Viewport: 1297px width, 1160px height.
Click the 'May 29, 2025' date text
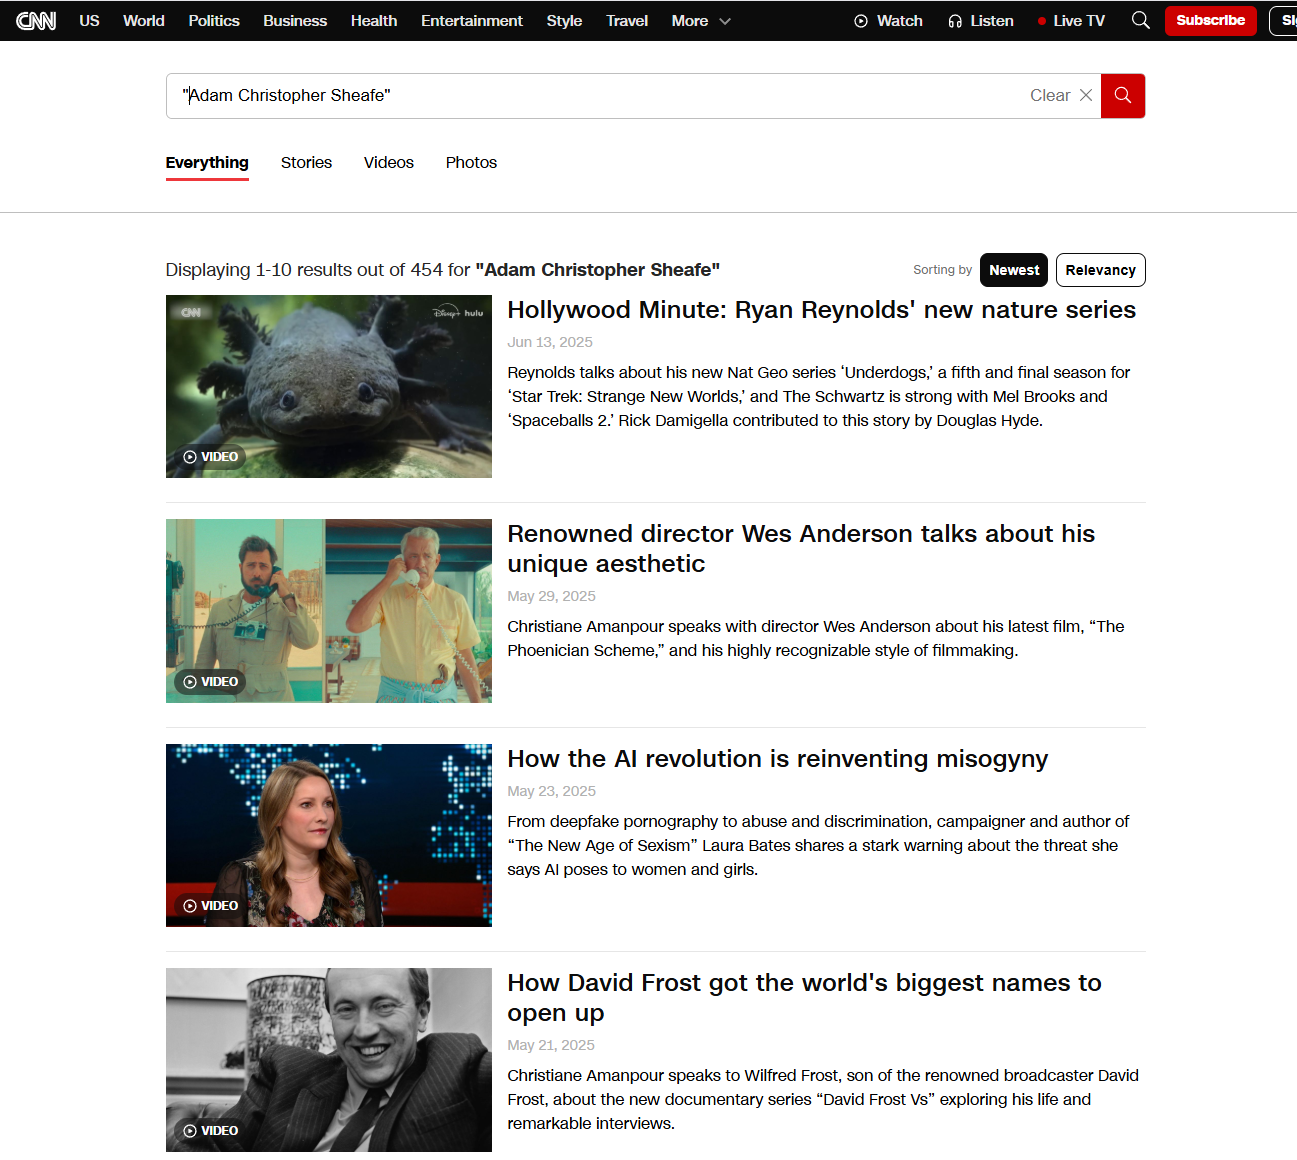click(551, 596)
